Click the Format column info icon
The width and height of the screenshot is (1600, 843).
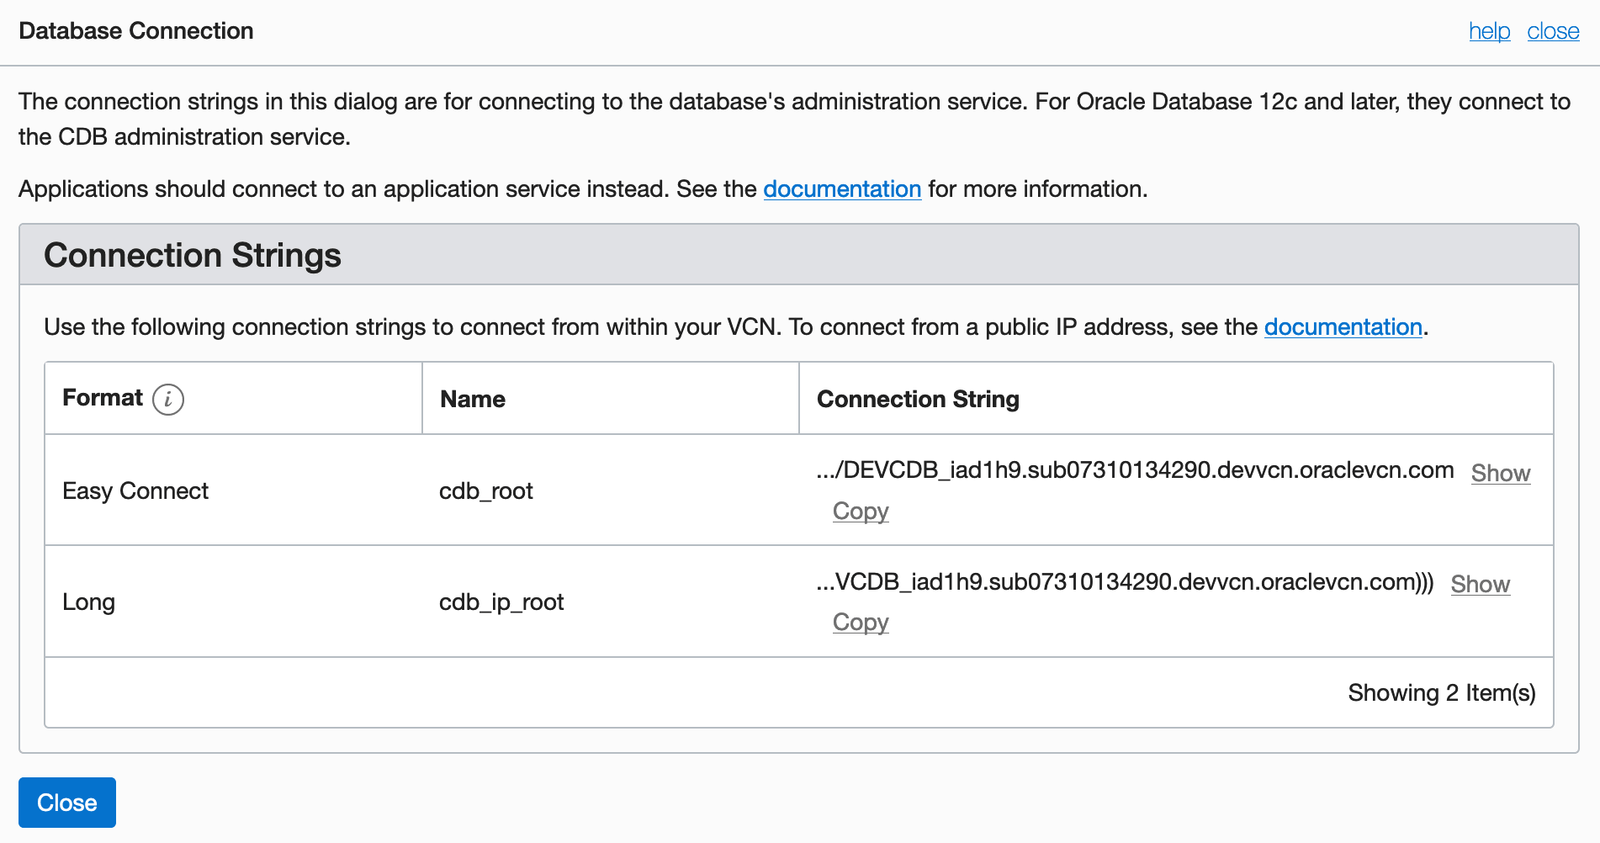(168, 399)
